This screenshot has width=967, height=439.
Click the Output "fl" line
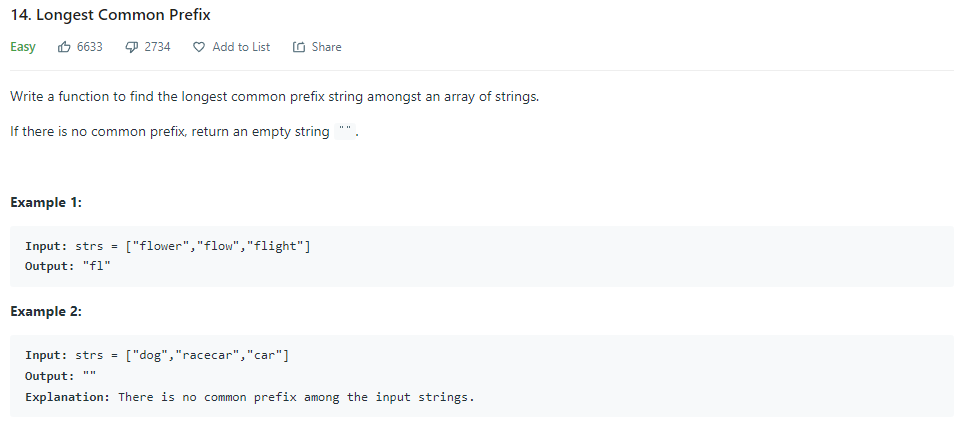coord(68,267)
